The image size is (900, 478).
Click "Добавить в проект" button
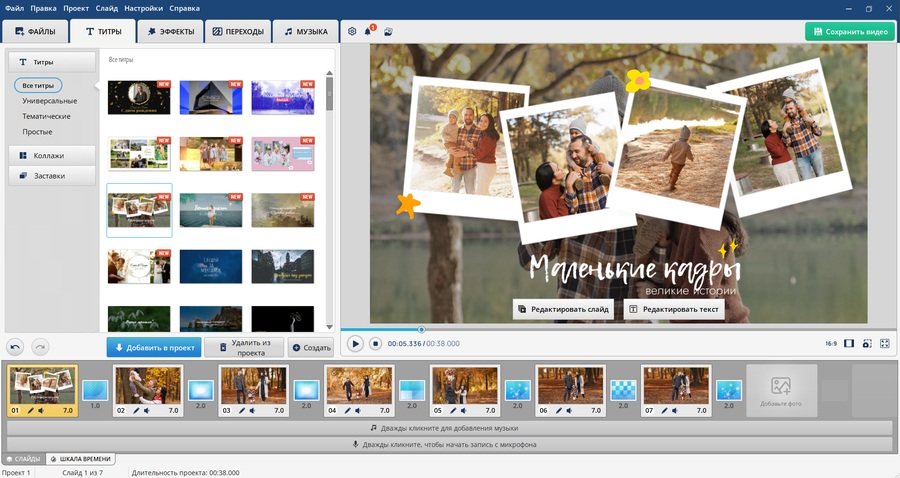coord(153,348)
